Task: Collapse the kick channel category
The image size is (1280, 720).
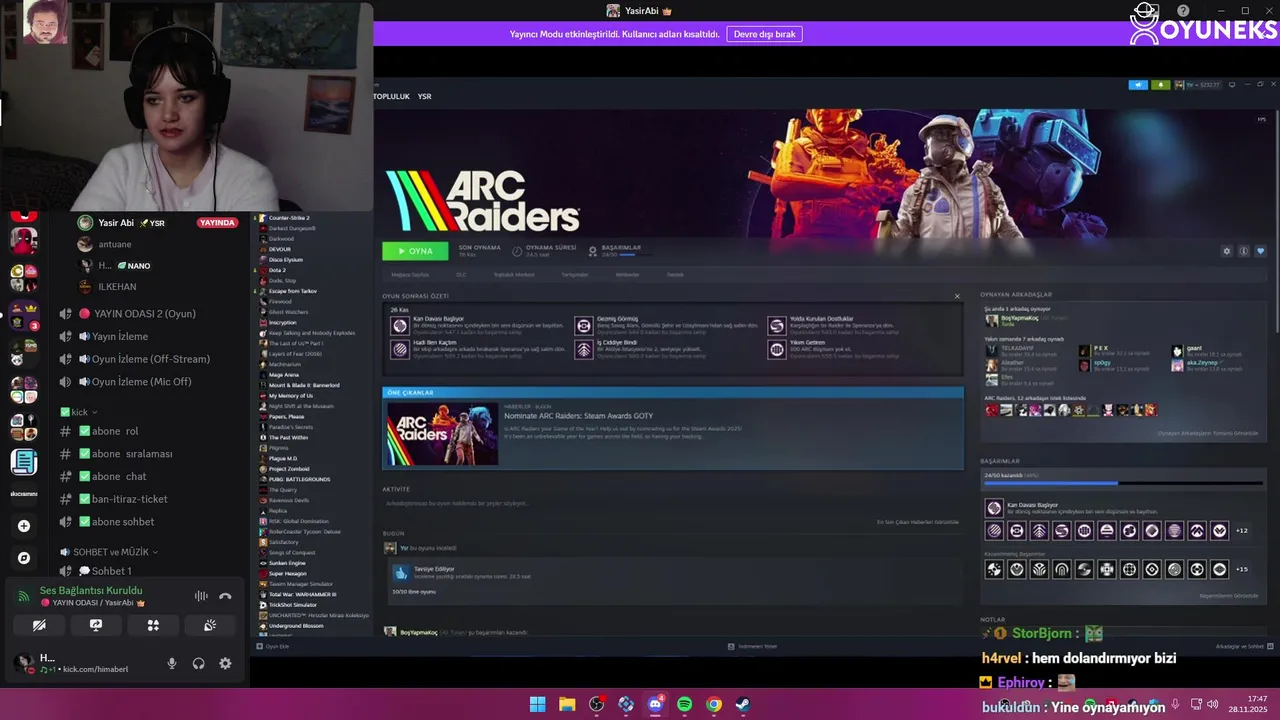Action: coord(79,412)
